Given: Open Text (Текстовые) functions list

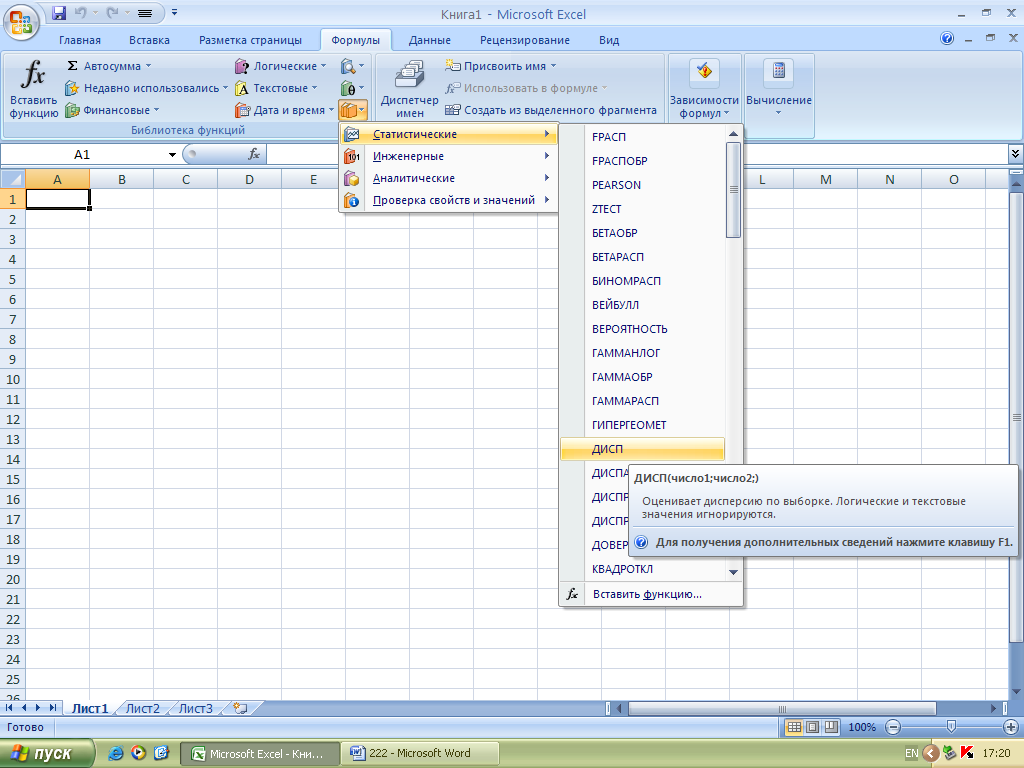Looking at the screenshot, I should (276, 88).
